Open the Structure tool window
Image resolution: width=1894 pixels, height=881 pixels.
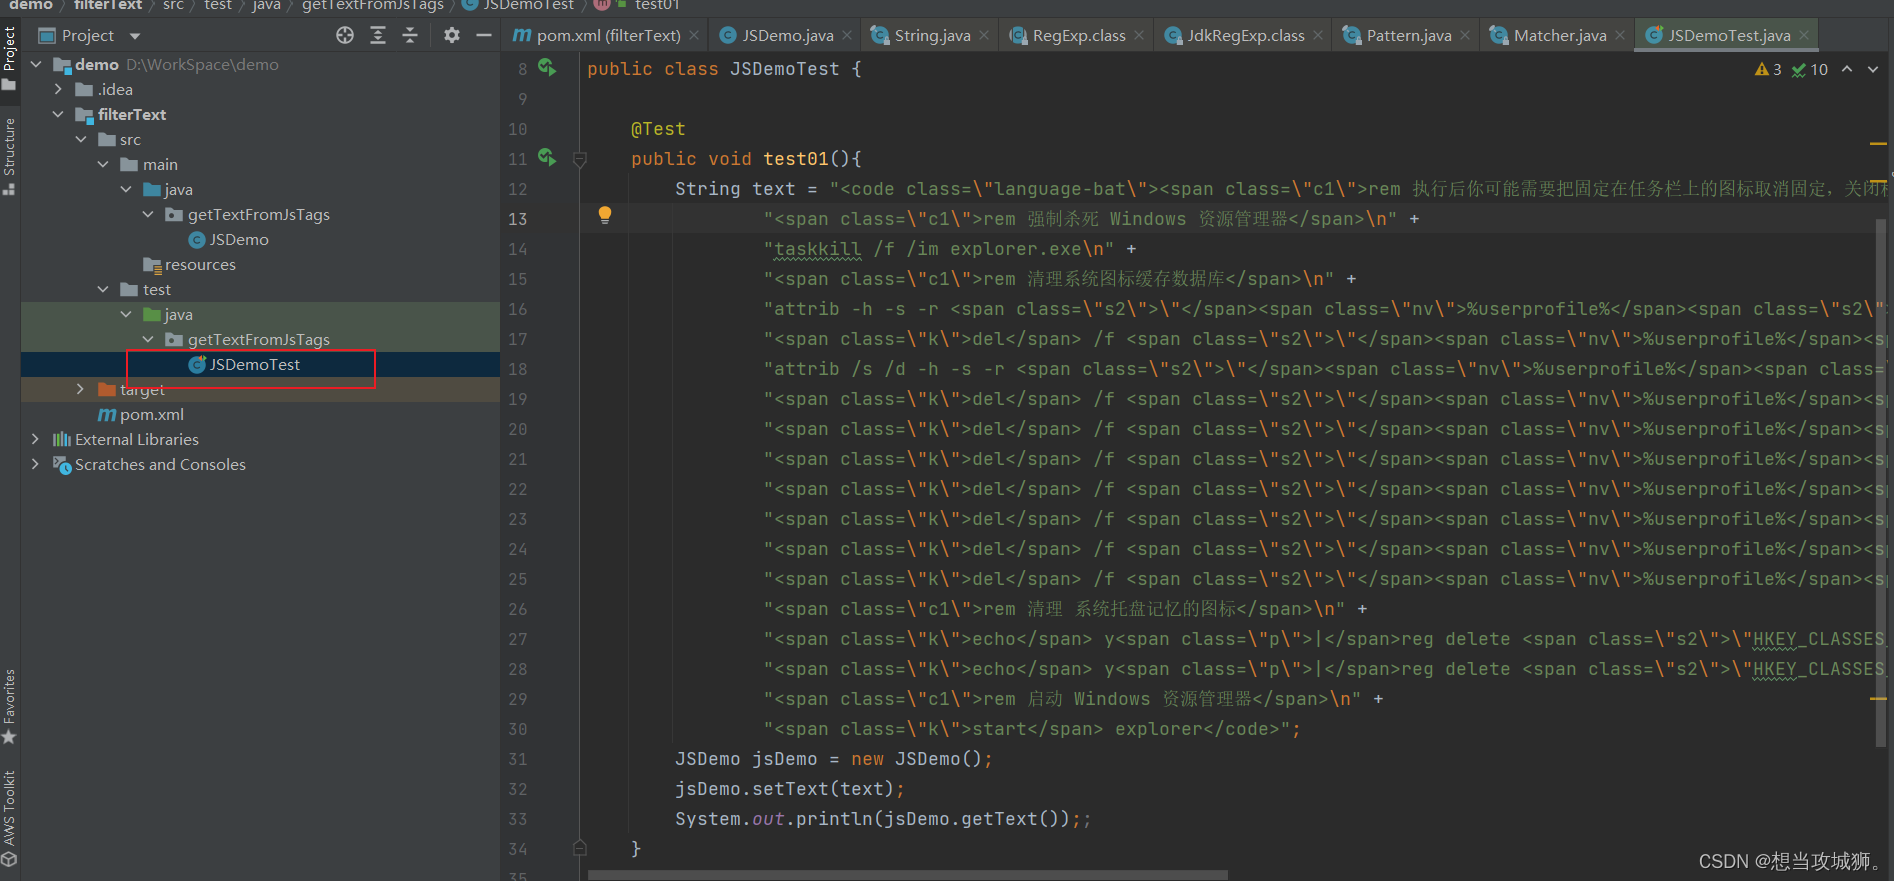[9, 156]
